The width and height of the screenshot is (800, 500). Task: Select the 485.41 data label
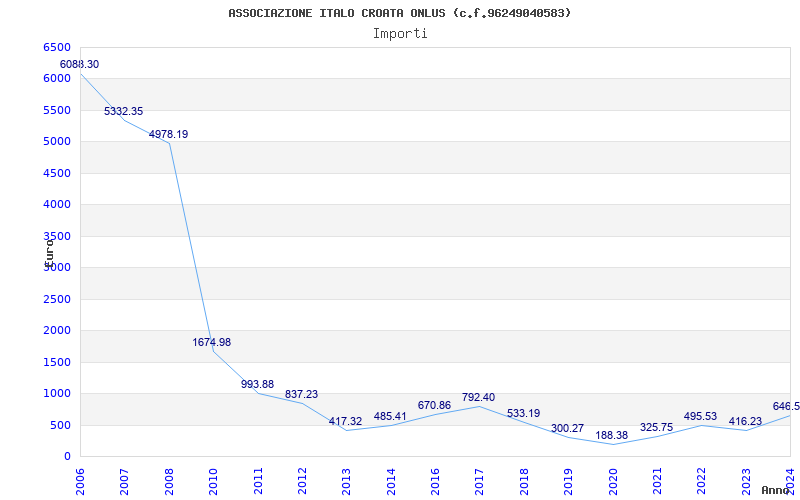click(390, 416)
